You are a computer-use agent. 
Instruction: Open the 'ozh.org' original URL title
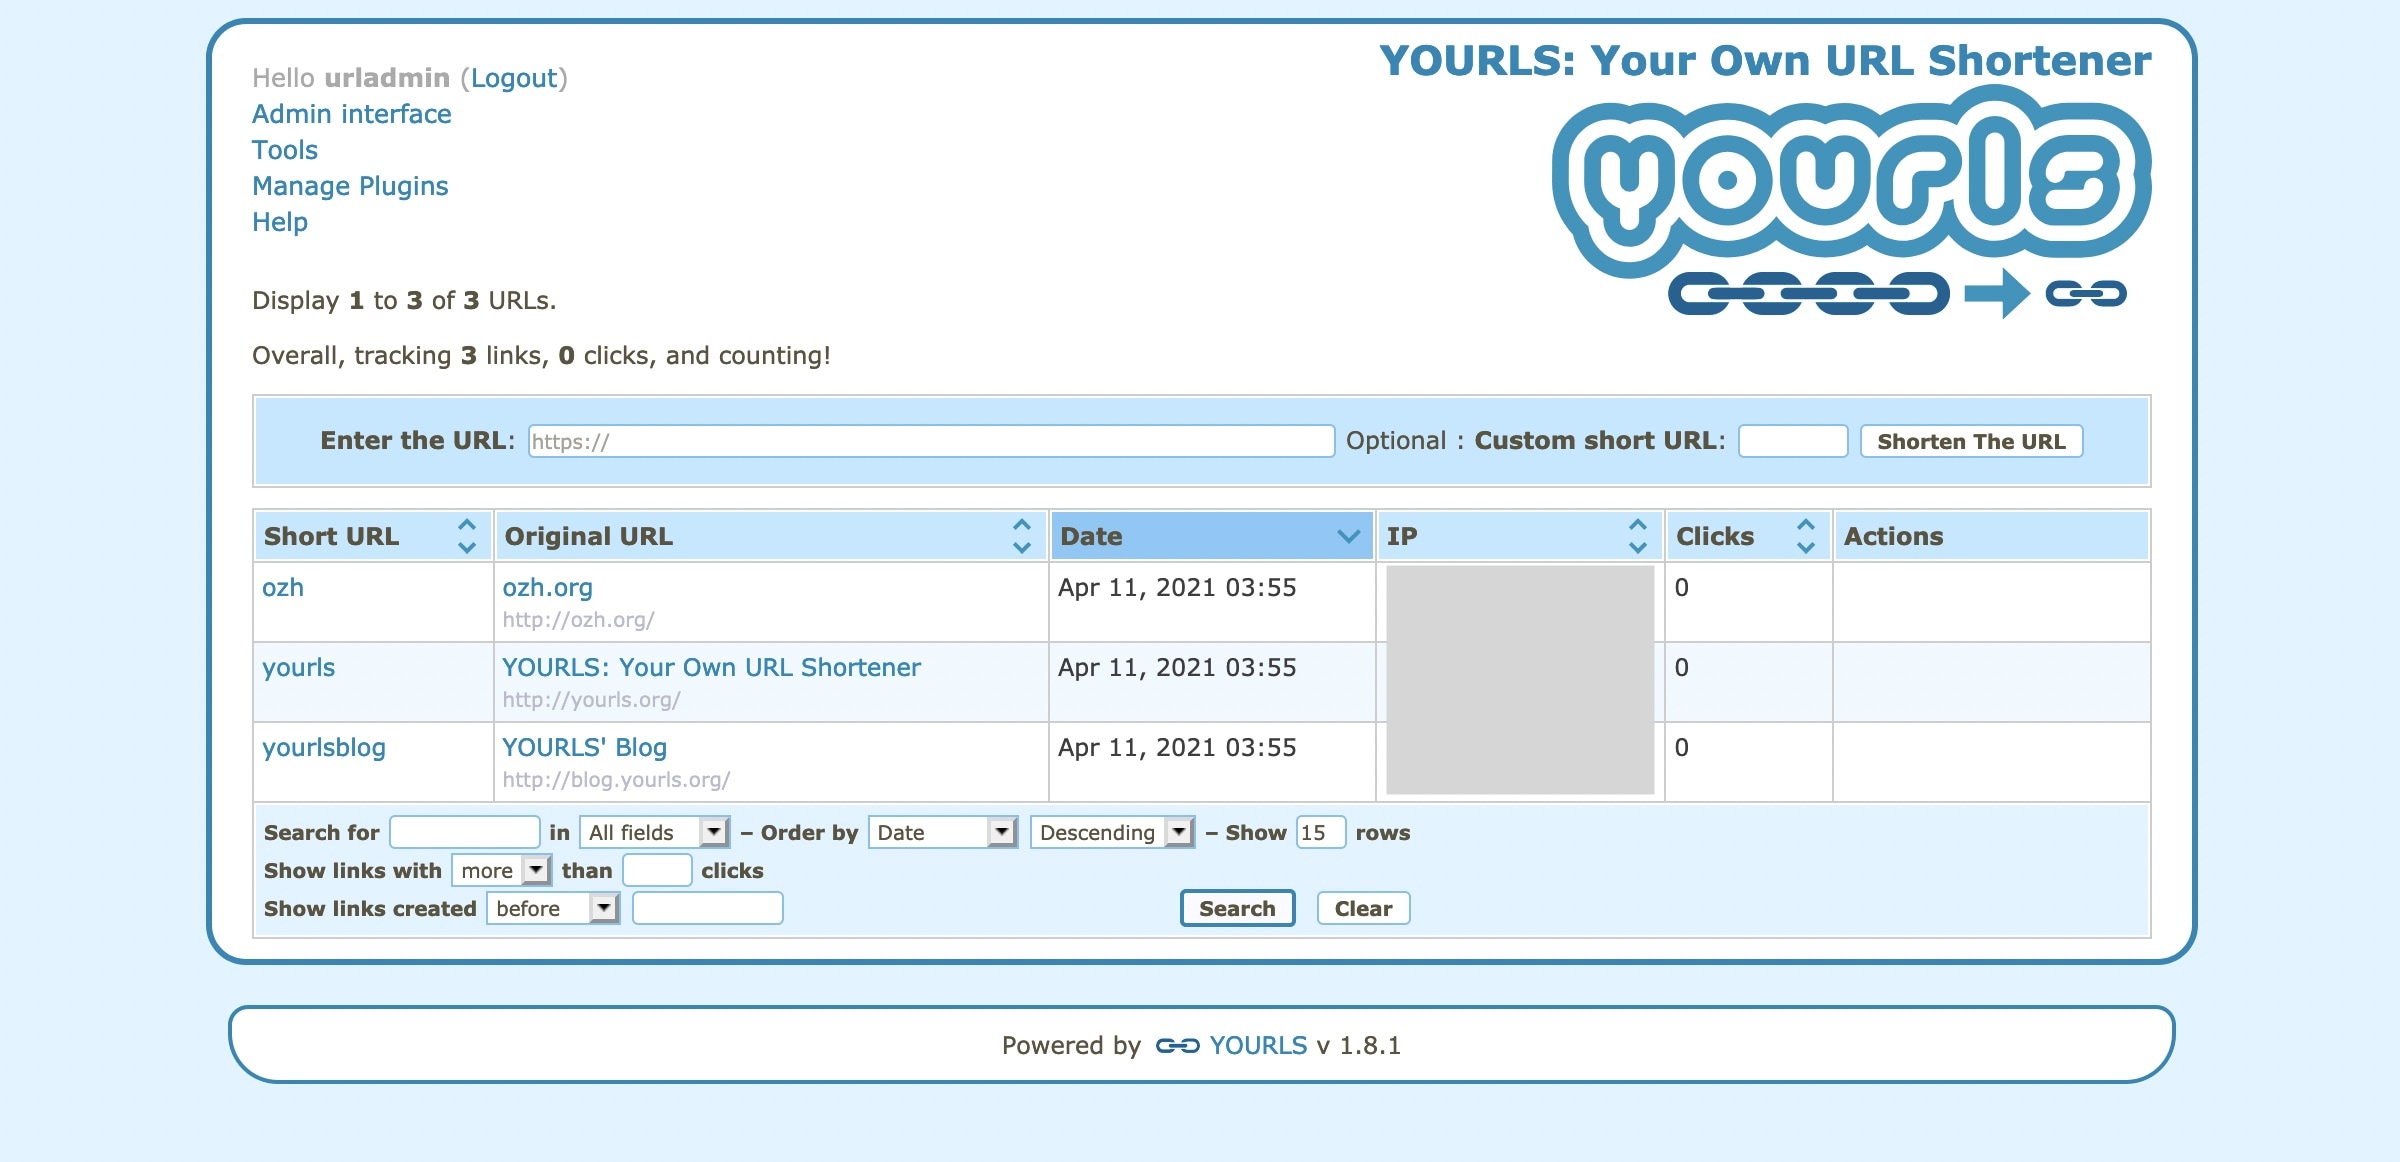[x=548, y=588]
